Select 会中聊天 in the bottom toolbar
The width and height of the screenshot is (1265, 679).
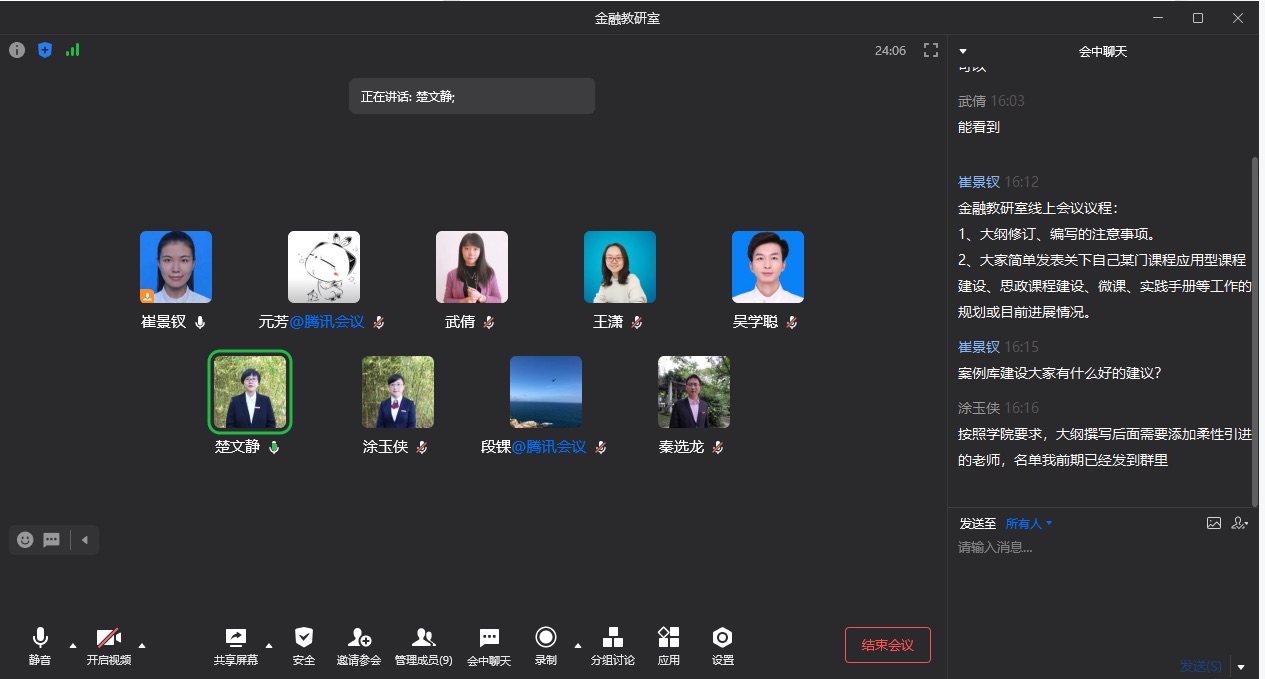[x=489, y=645]
